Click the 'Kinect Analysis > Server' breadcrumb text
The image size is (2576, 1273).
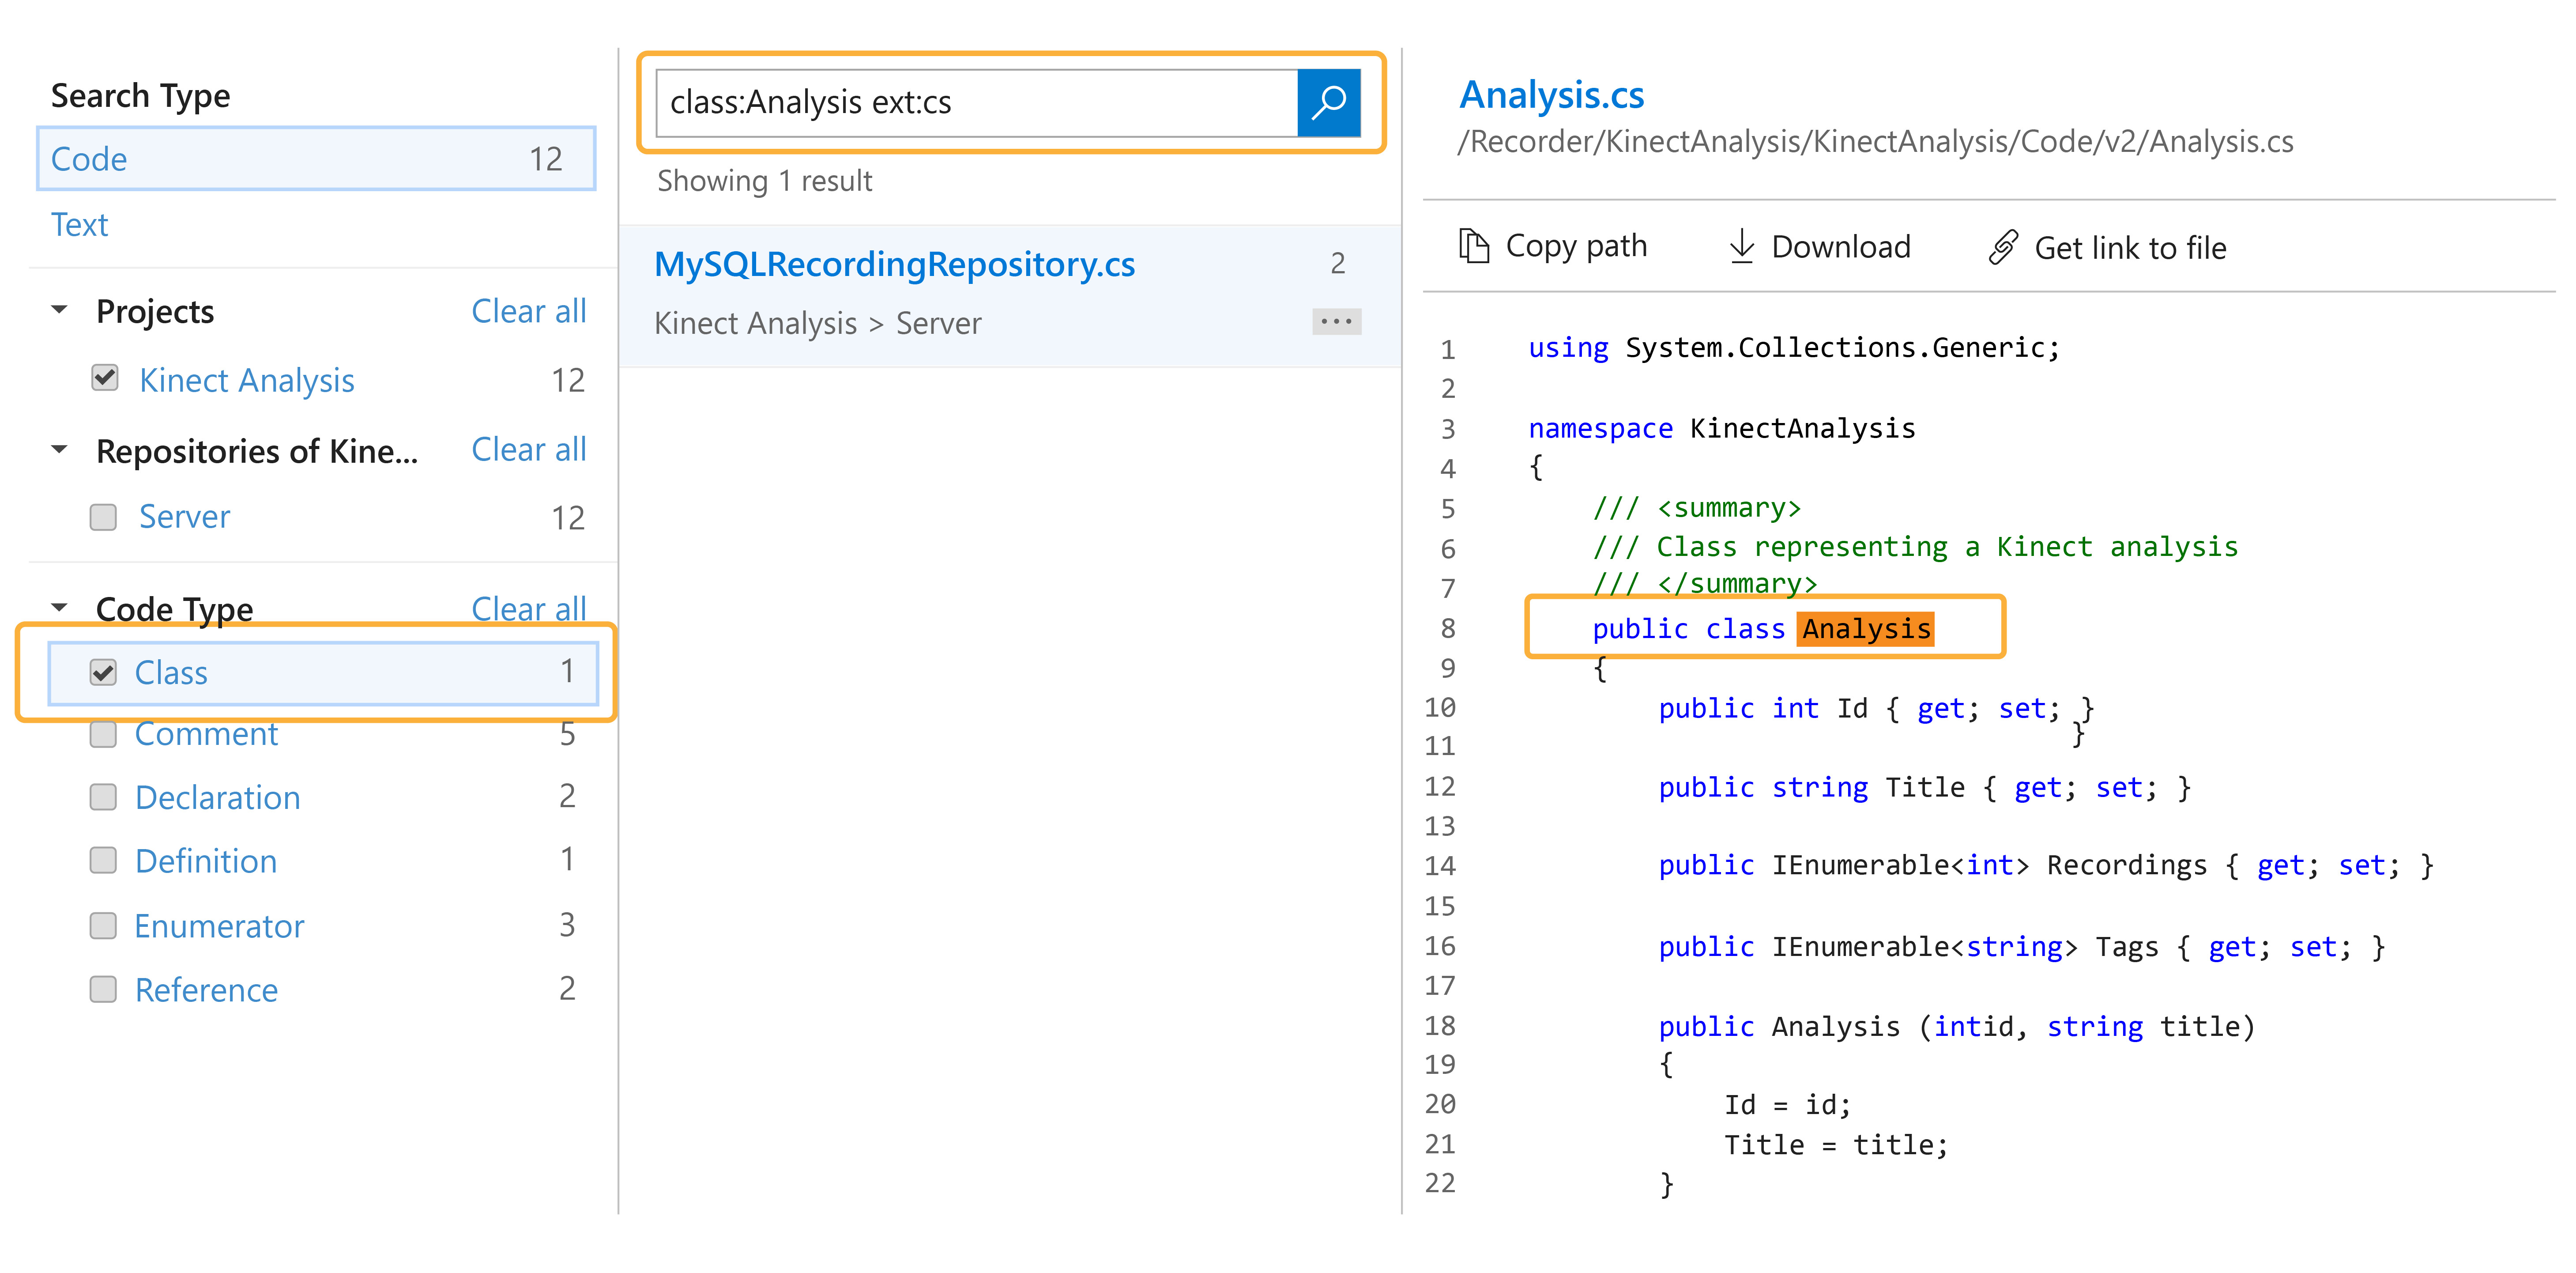click(817, 323)
